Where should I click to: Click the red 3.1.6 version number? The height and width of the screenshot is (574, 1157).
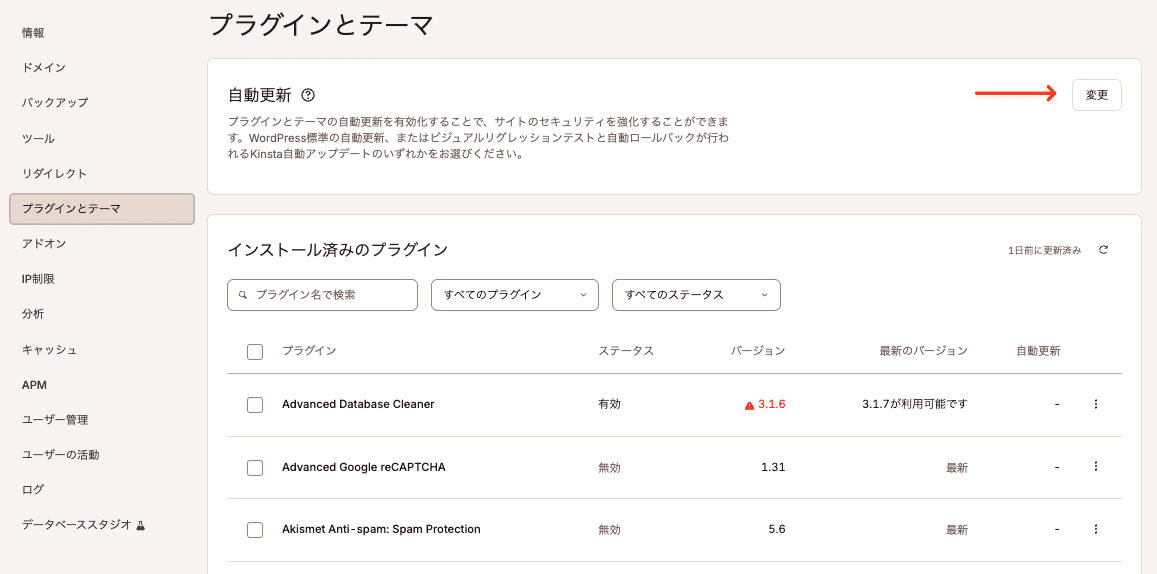coord(772,404)
